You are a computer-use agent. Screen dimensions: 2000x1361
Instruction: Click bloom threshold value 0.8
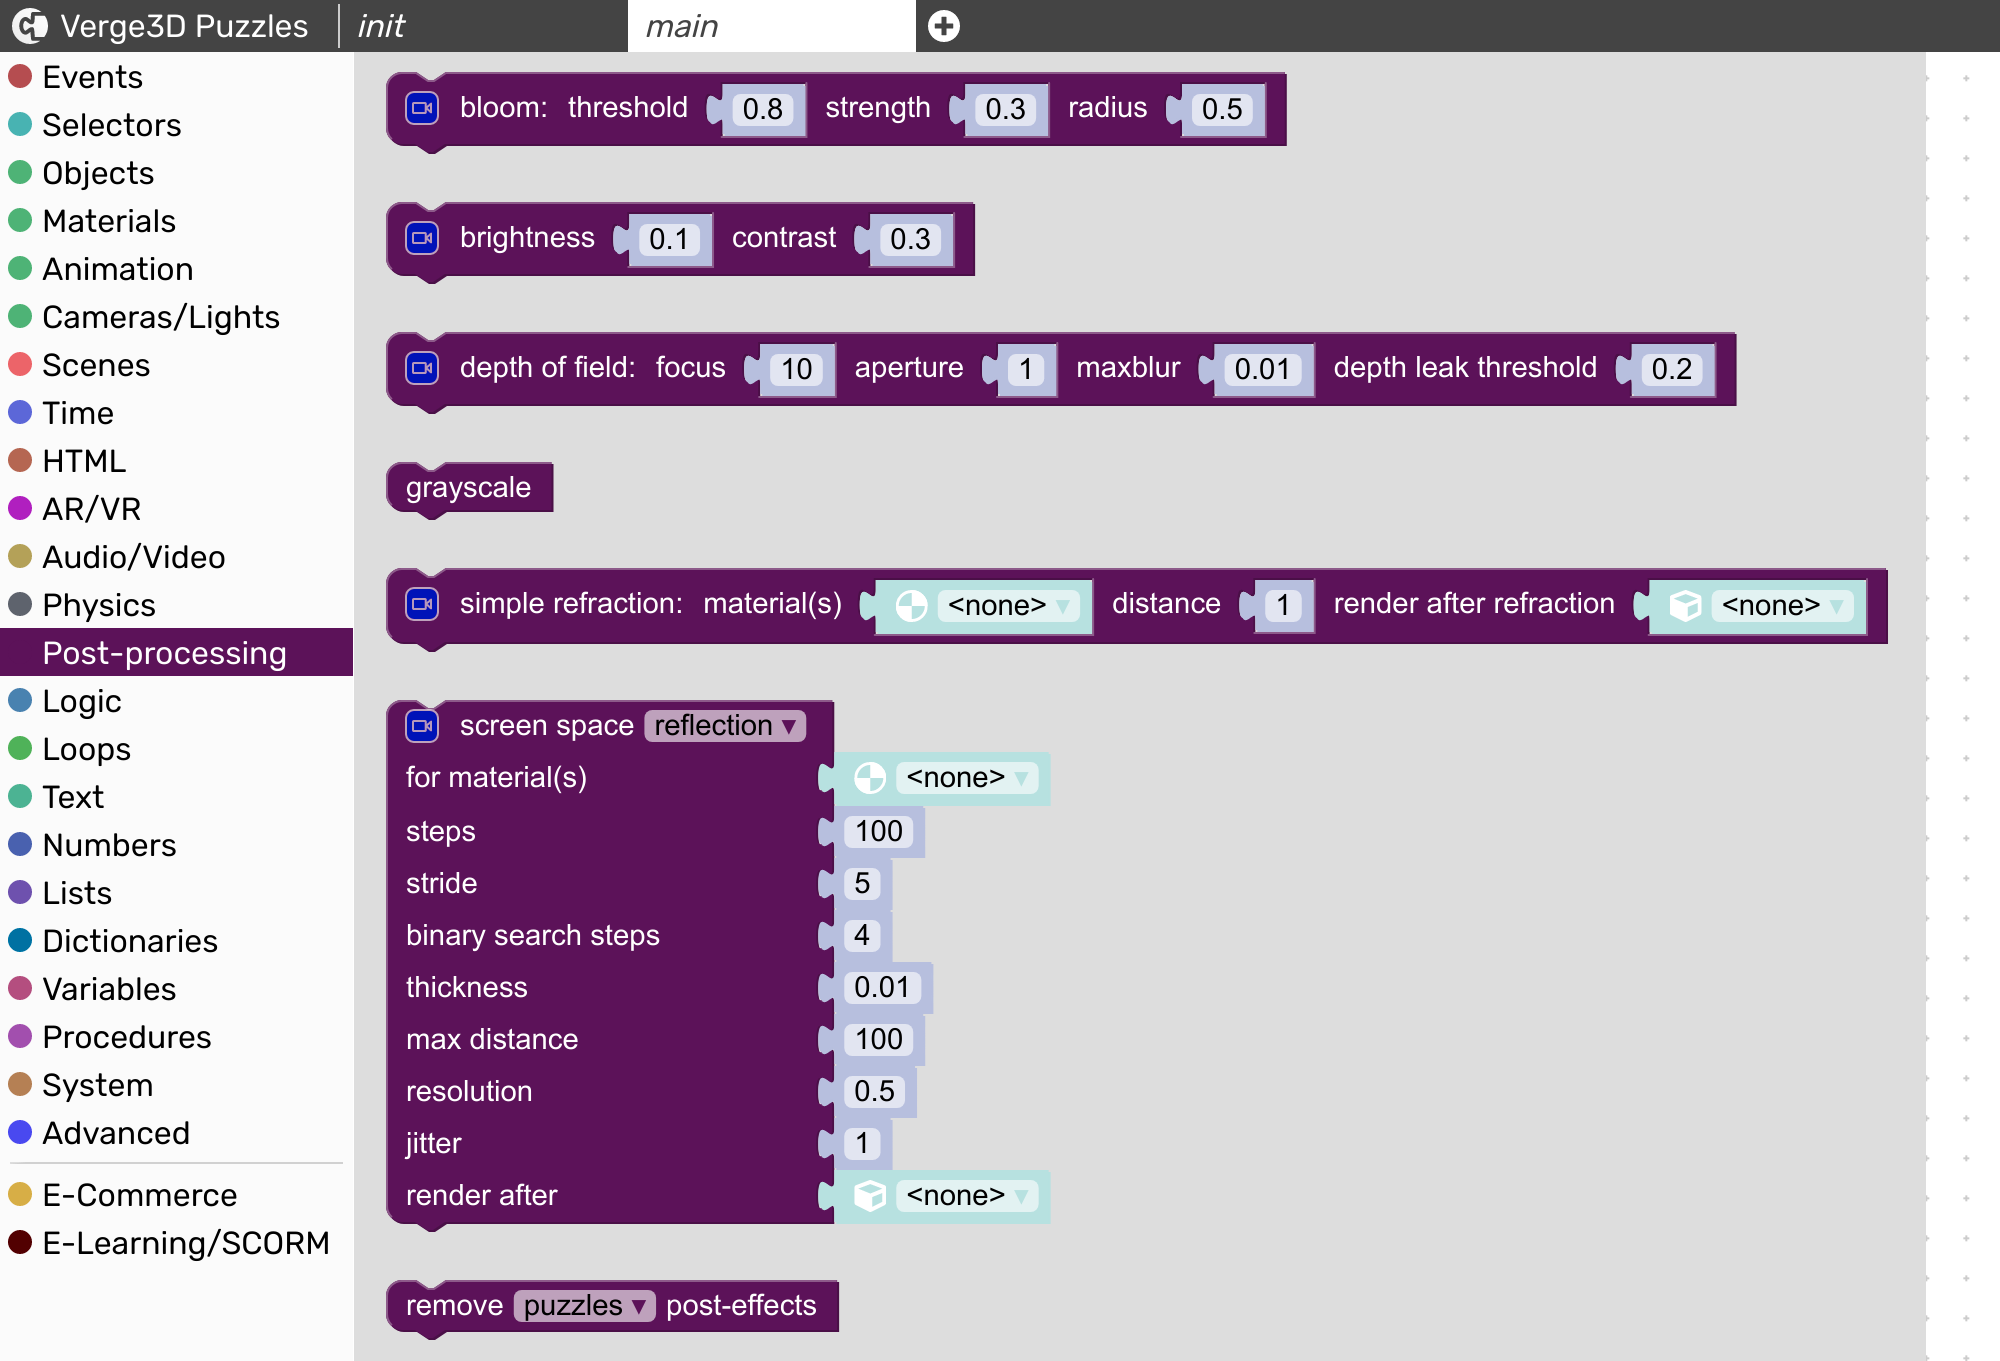coord(763,109)
